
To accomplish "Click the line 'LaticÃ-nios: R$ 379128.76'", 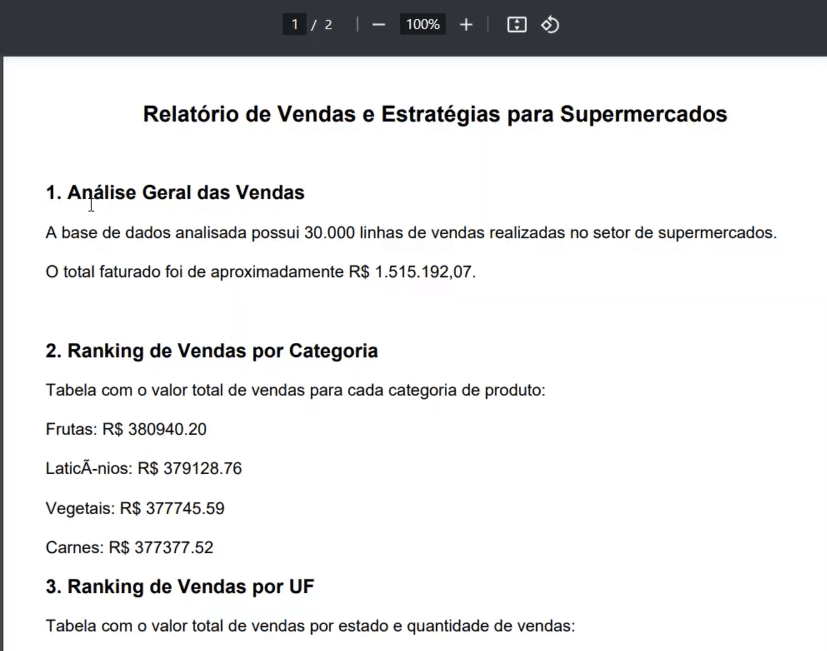I will pyautogui.click(x=144, y=468).
